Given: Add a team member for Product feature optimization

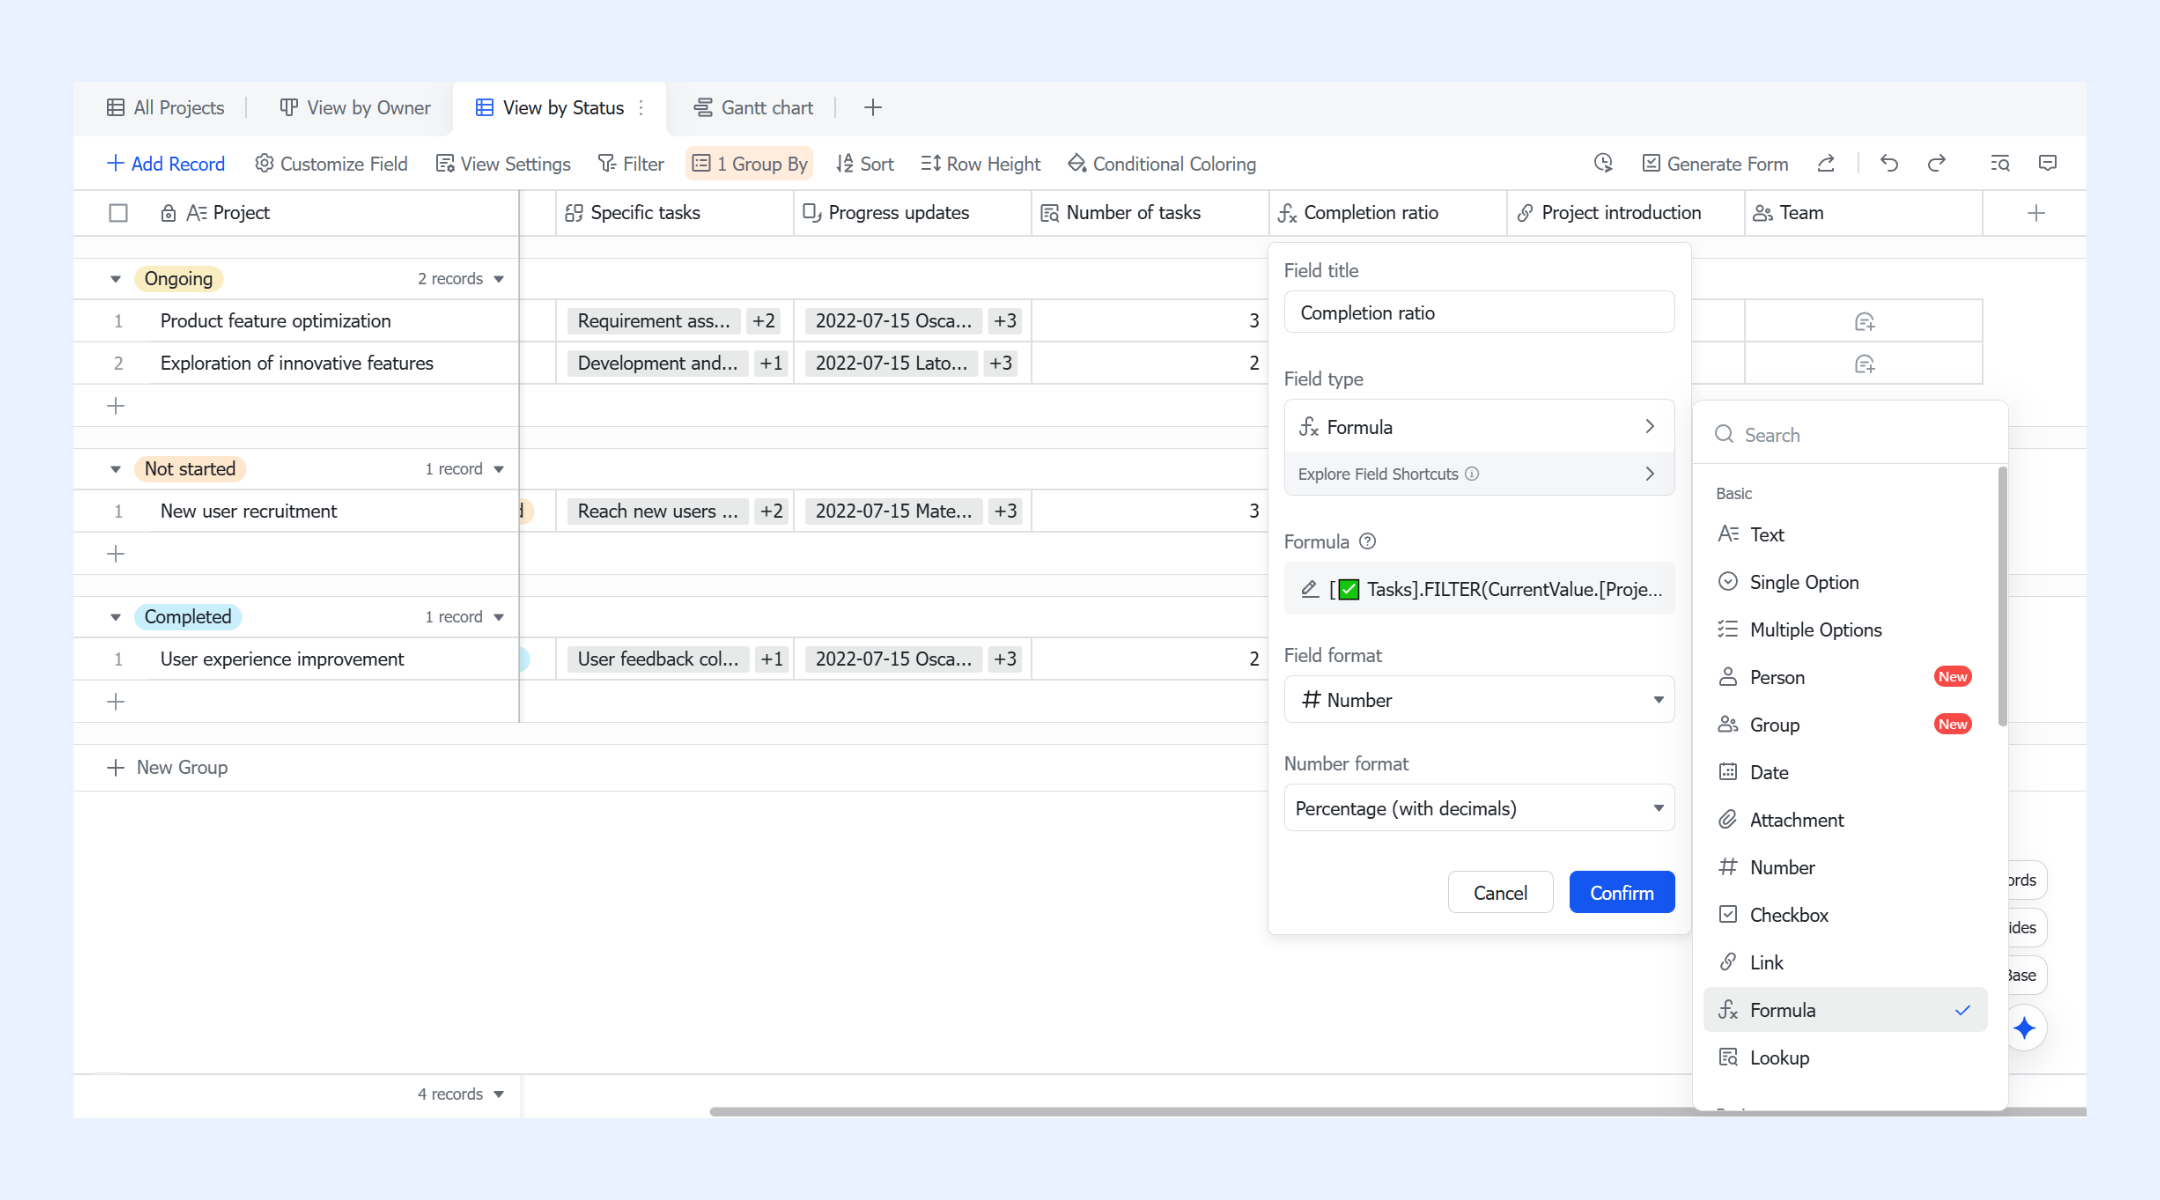Looking at the screenshot, I should [x=1864, y=321].
